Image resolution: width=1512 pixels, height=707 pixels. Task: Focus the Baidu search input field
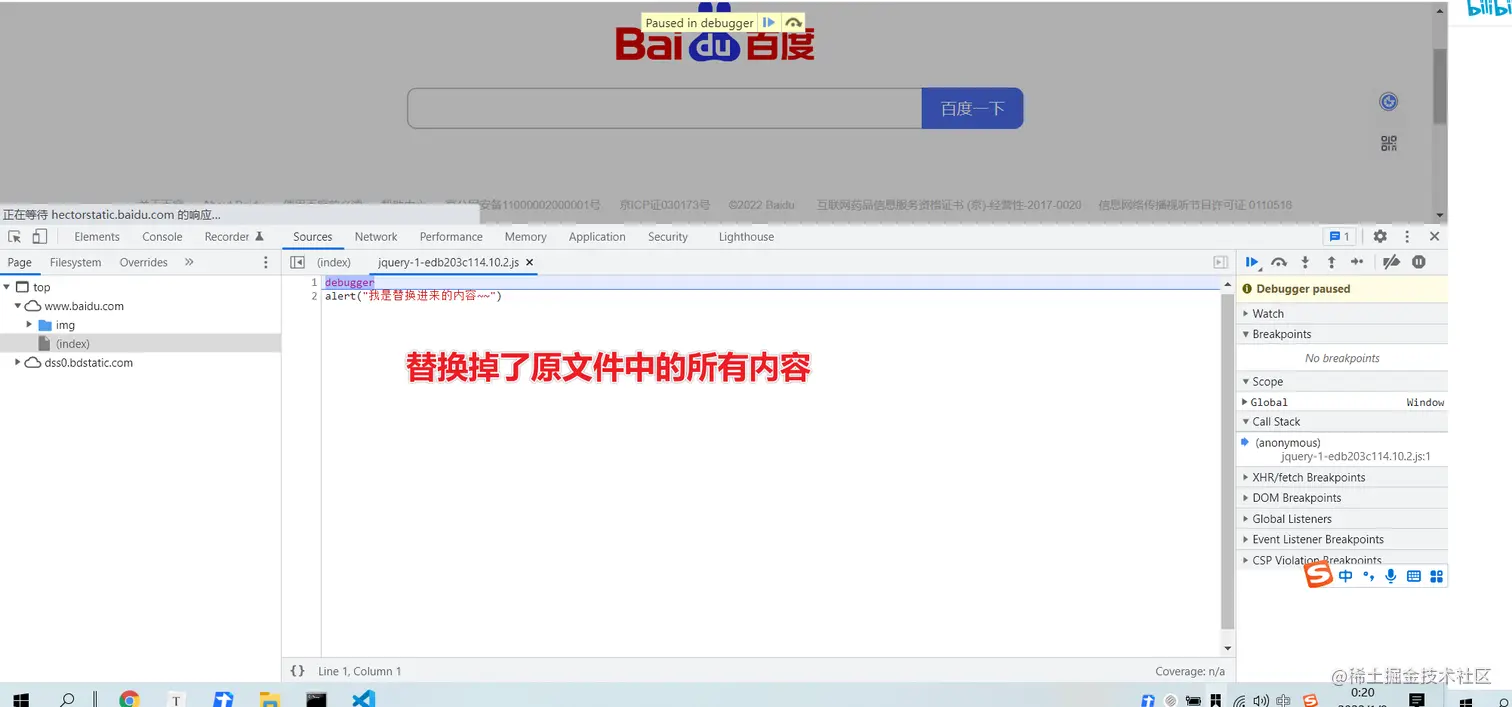pos(664,108)
